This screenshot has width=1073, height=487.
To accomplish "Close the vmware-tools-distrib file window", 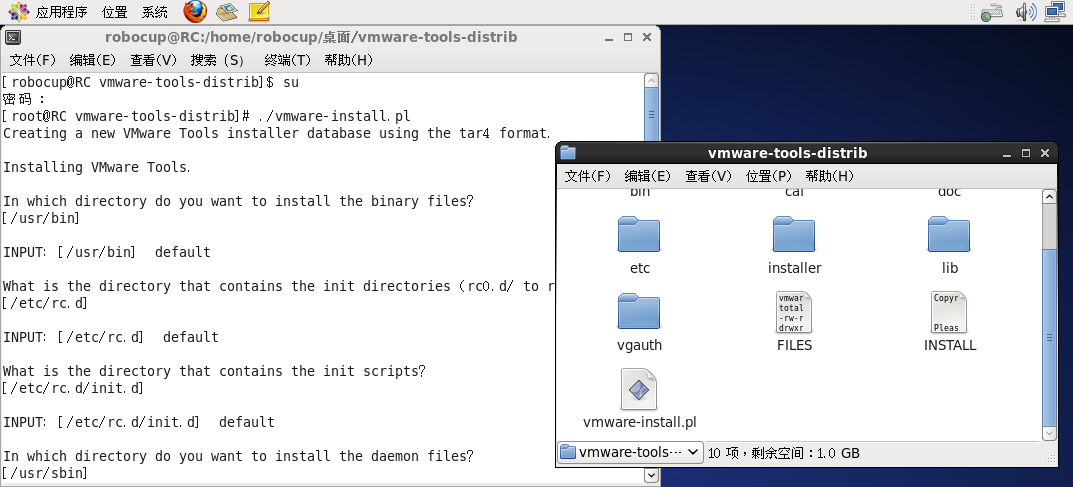I will click(1044, 153).
